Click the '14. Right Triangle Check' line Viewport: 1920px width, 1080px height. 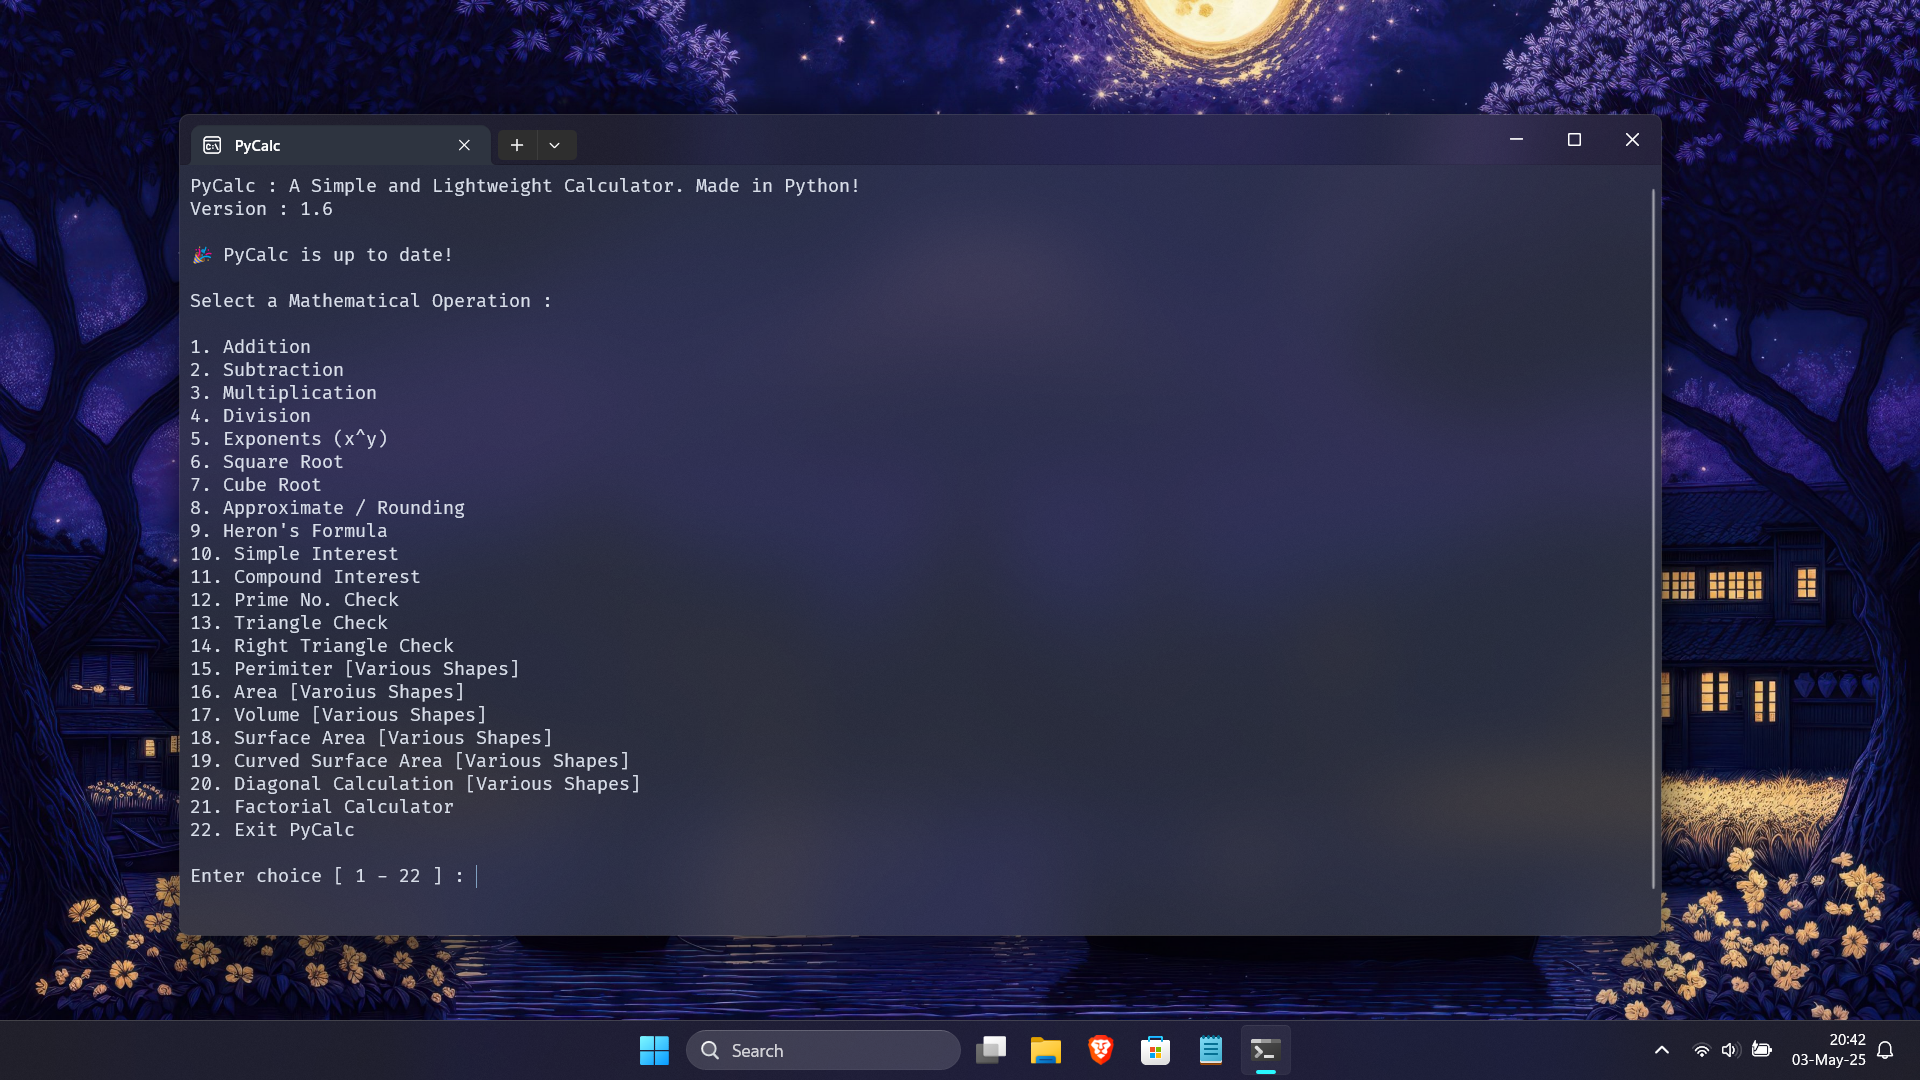tap(322, 646)
